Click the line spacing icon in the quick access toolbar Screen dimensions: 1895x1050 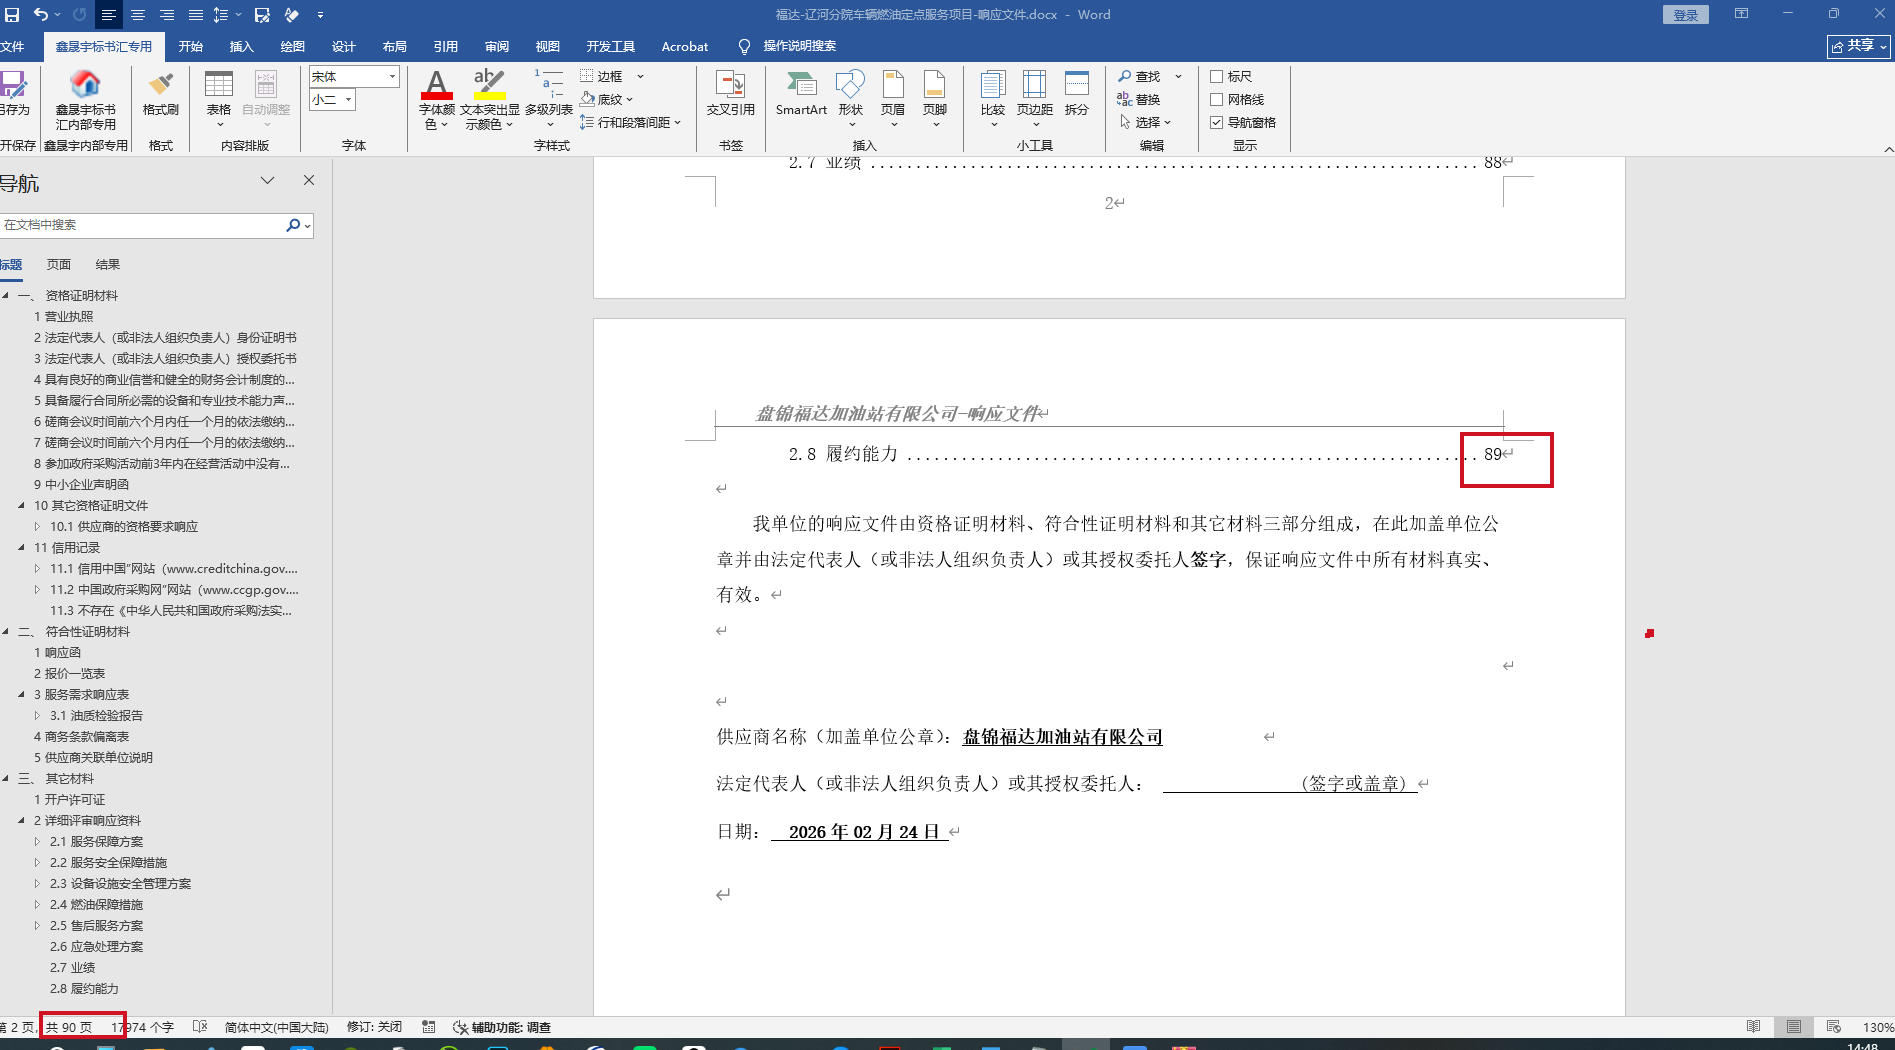tap(221, 15)
